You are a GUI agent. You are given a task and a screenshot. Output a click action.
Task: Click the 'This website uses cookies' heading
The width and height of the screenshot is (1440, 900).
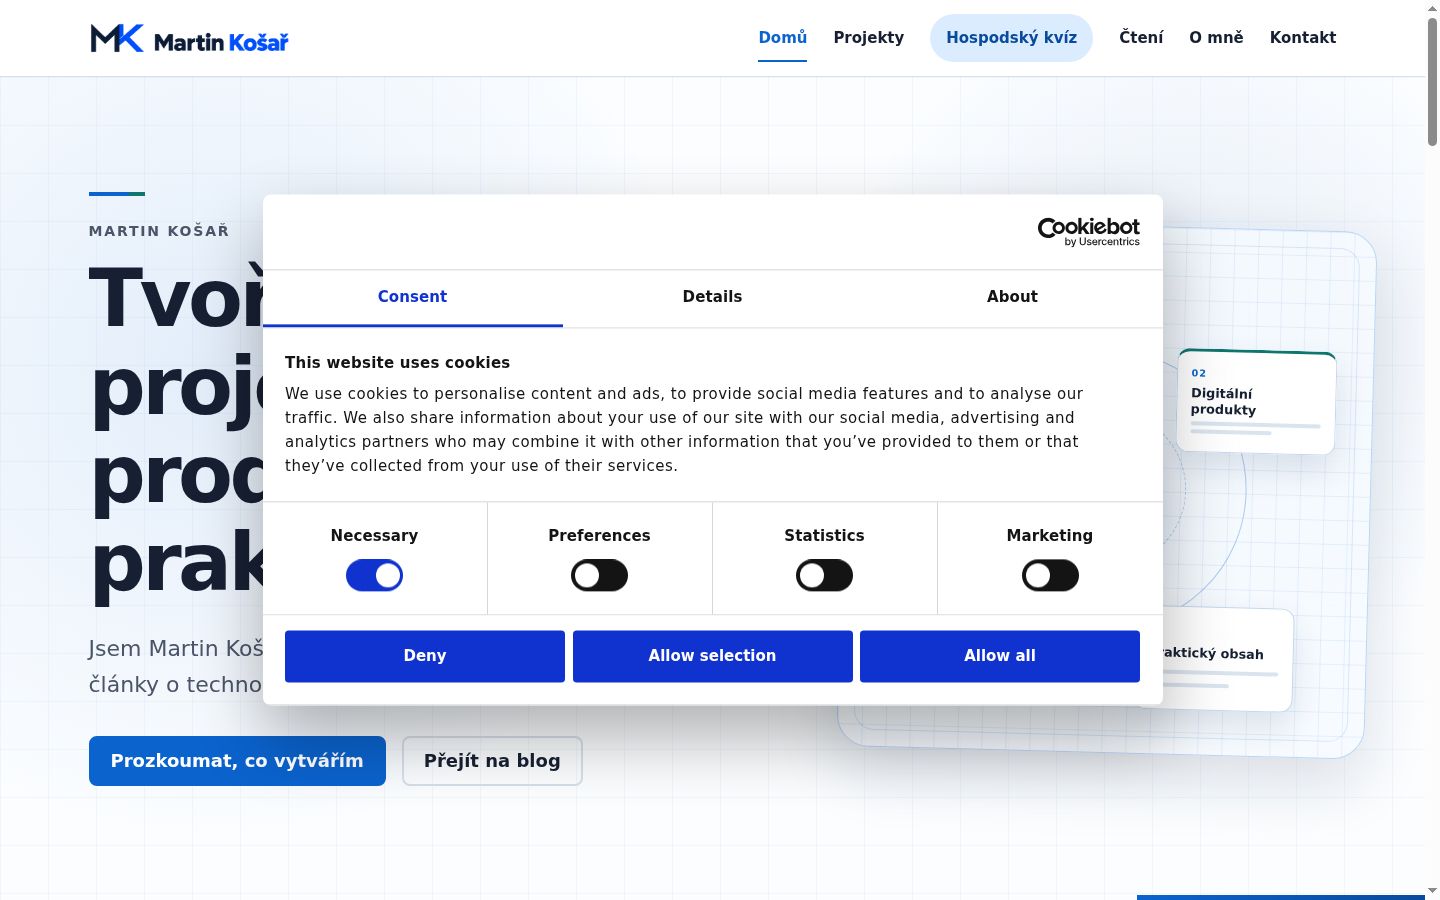pyautogui.click(x=397, y=363)
